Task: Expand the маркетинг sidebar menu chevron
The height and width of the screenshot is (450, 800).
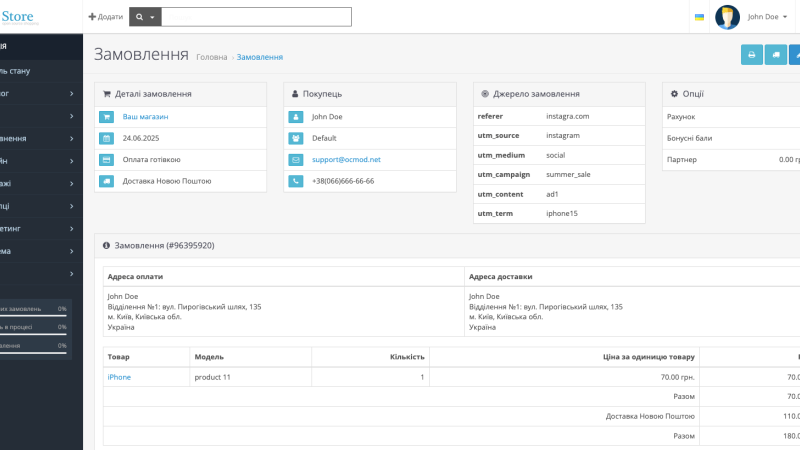Action: [x=71, y=229]
